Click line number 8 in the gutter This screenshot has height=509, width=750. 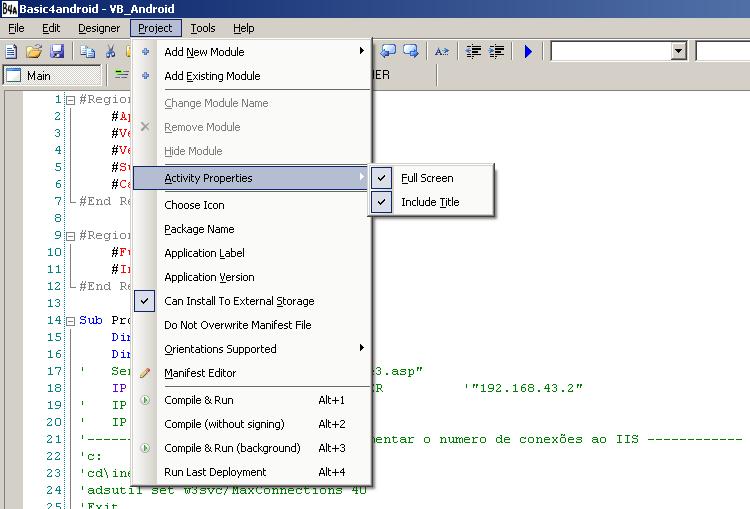(57, 218)
